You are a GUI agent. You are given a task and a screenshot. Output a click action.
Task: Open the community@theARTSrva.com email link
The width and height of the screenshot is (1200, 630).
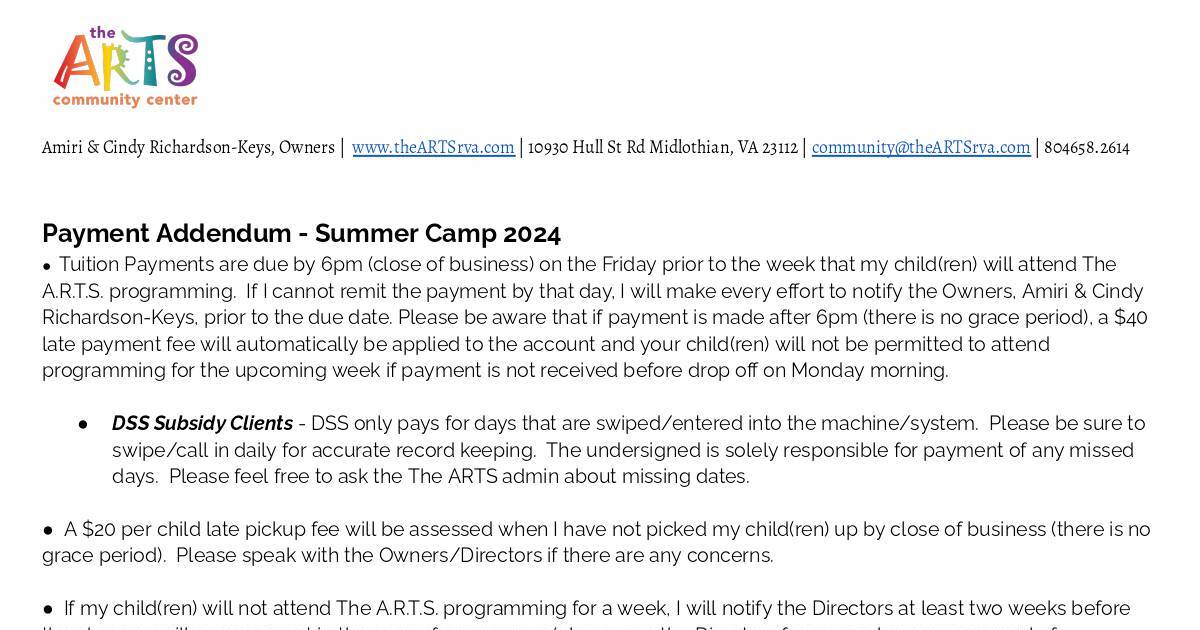pyautogui.click(x=921, y=147)
